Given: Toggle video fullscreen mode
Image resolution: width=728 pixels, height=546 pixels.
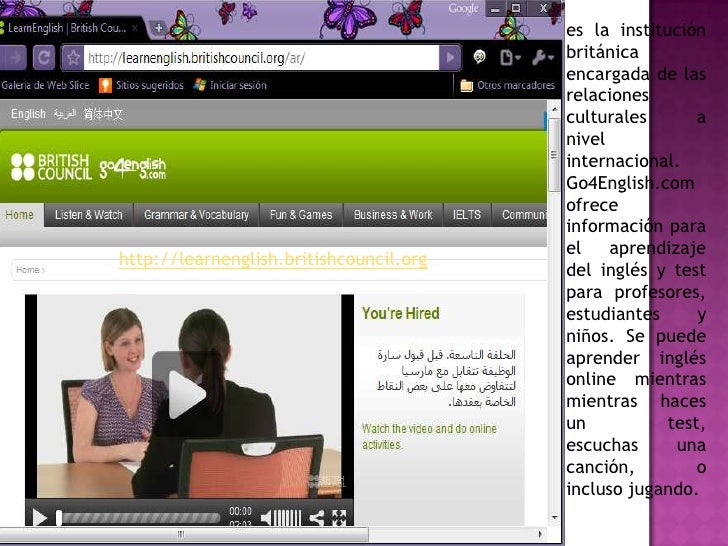Looking at the screenshot, I should 339,518.
